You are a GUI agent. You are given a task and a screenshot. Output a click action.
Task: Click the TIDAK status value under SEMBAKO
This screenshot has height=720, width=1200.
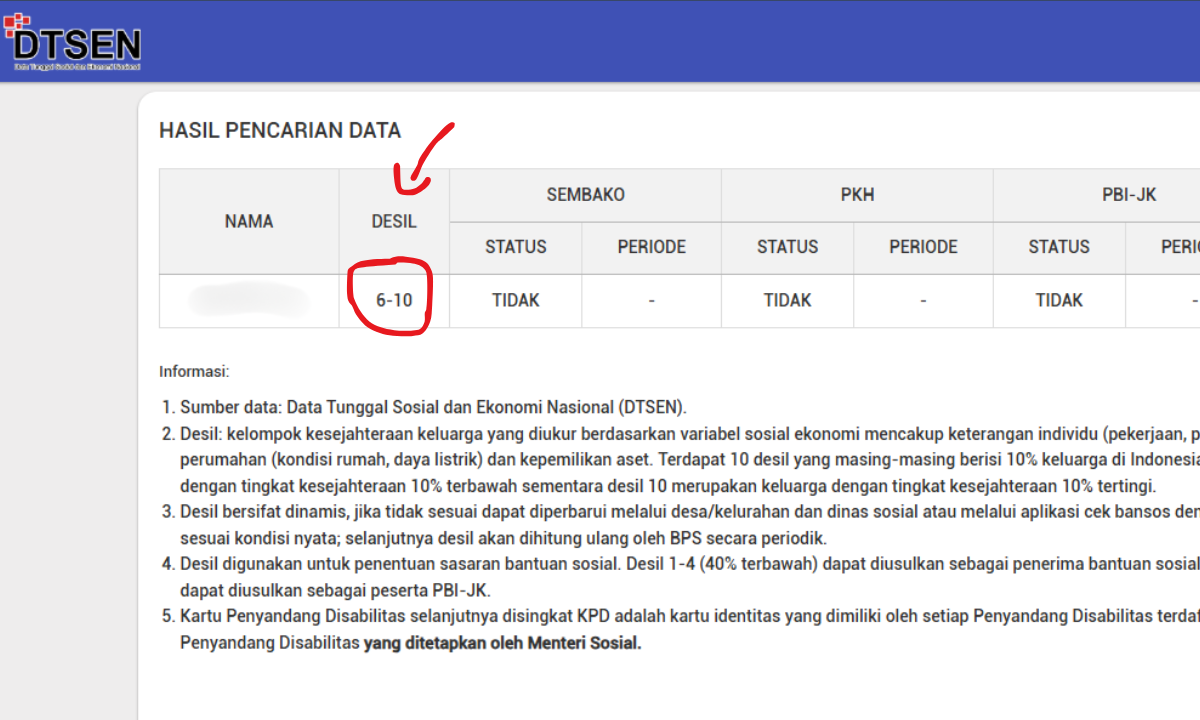coord(516,300)
